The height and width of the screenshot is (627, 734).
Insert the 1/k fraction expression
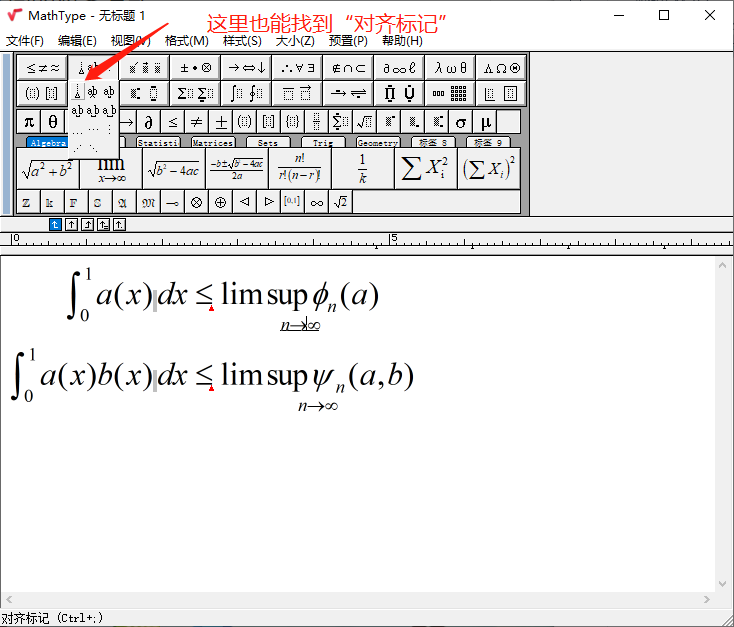tap(363, 169)
